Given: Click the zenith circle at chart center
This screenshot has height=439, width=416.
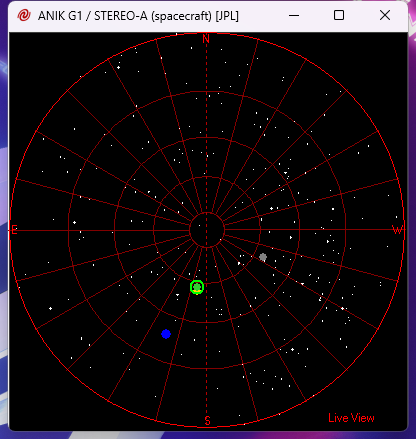Looking at the screenshot, I should (x=207, y=230).
